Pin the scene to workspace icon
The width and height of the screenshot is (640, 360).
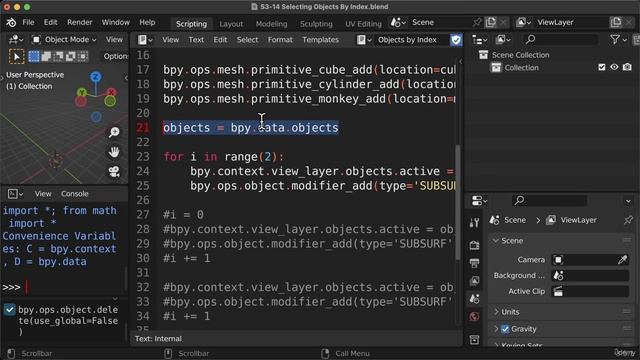pyautogui.click(x=477, y=22)
